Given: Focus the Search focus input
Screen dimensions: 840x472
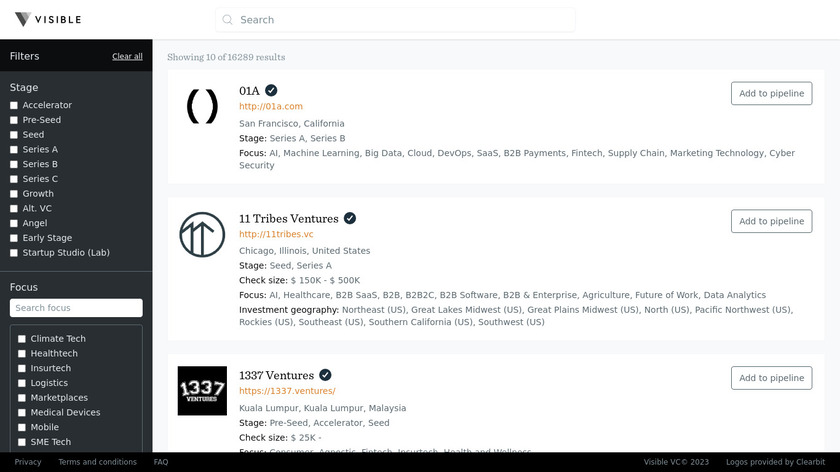Looking at the screenshot, I should coord(76,308).
